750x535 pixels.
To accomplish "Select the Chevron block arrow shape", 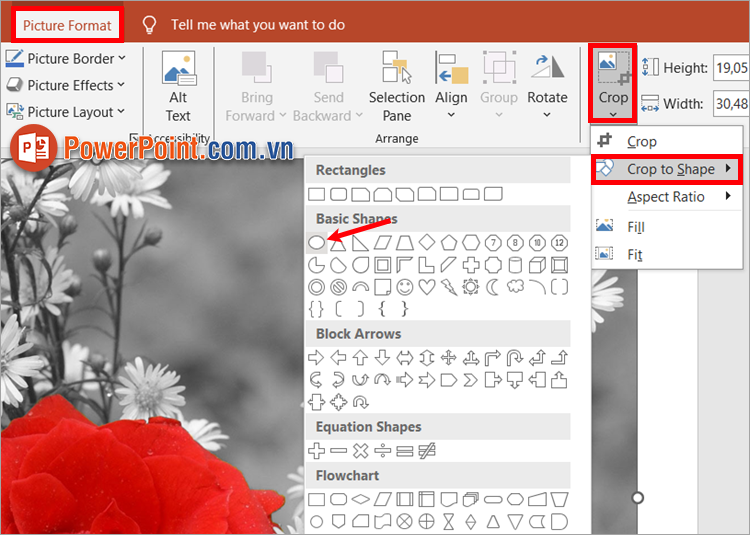I will click(x=471, y=380).
